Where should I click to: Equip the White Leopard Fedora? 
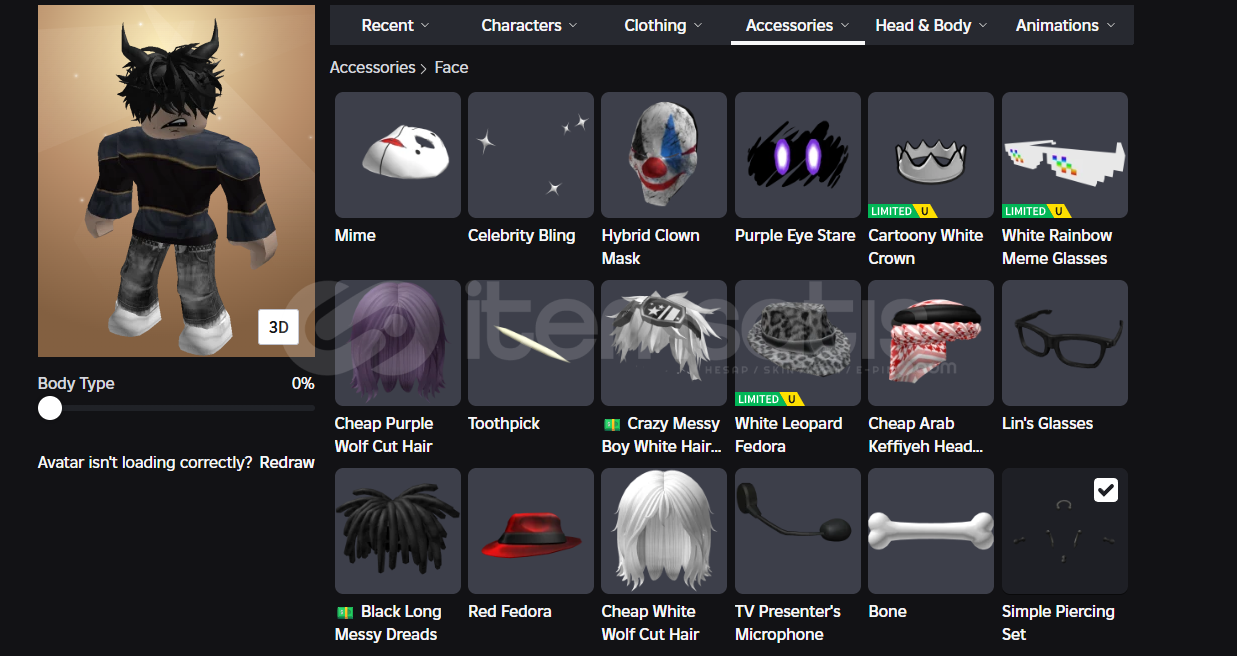coord(798,343)
